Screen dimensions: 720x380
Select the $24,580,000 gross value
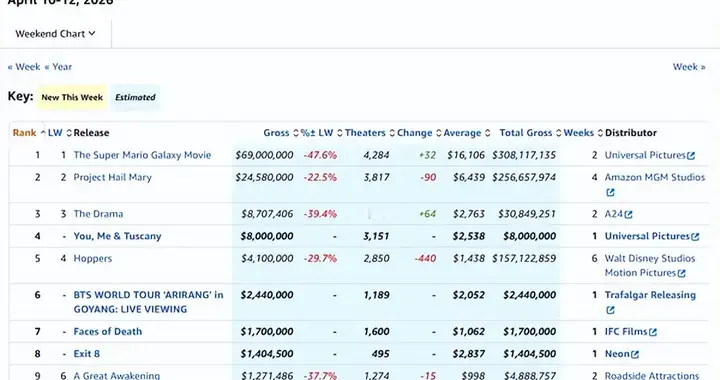(x=264, y=178)
